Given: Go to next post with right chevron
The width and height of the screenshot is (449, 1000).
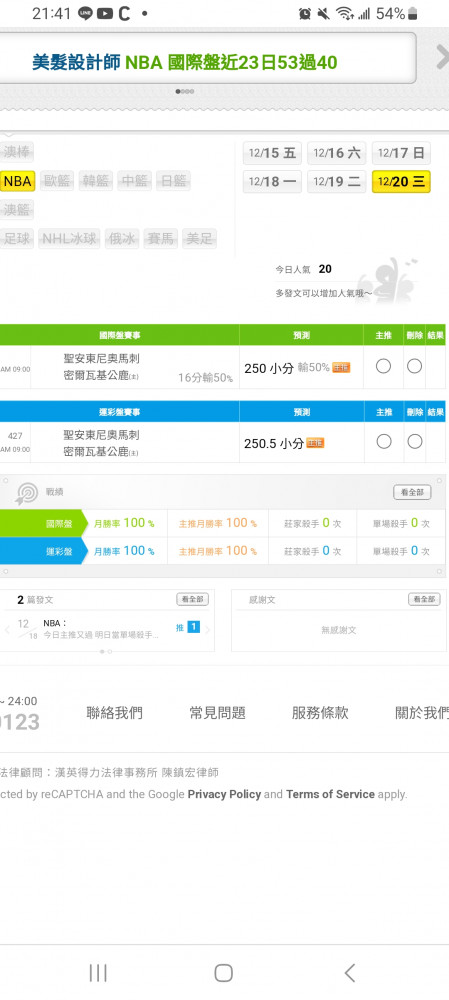Looking at the screenshot, I should 207,629.
